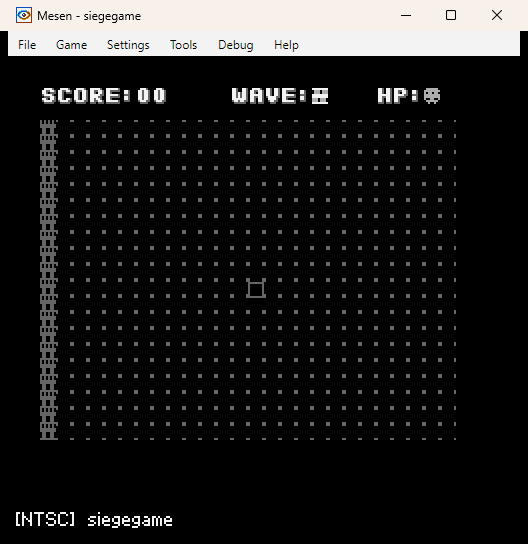This screenshot has height=544, width=528.
Task: Click the square cursor in the game grid
Action: coord(256,288)
